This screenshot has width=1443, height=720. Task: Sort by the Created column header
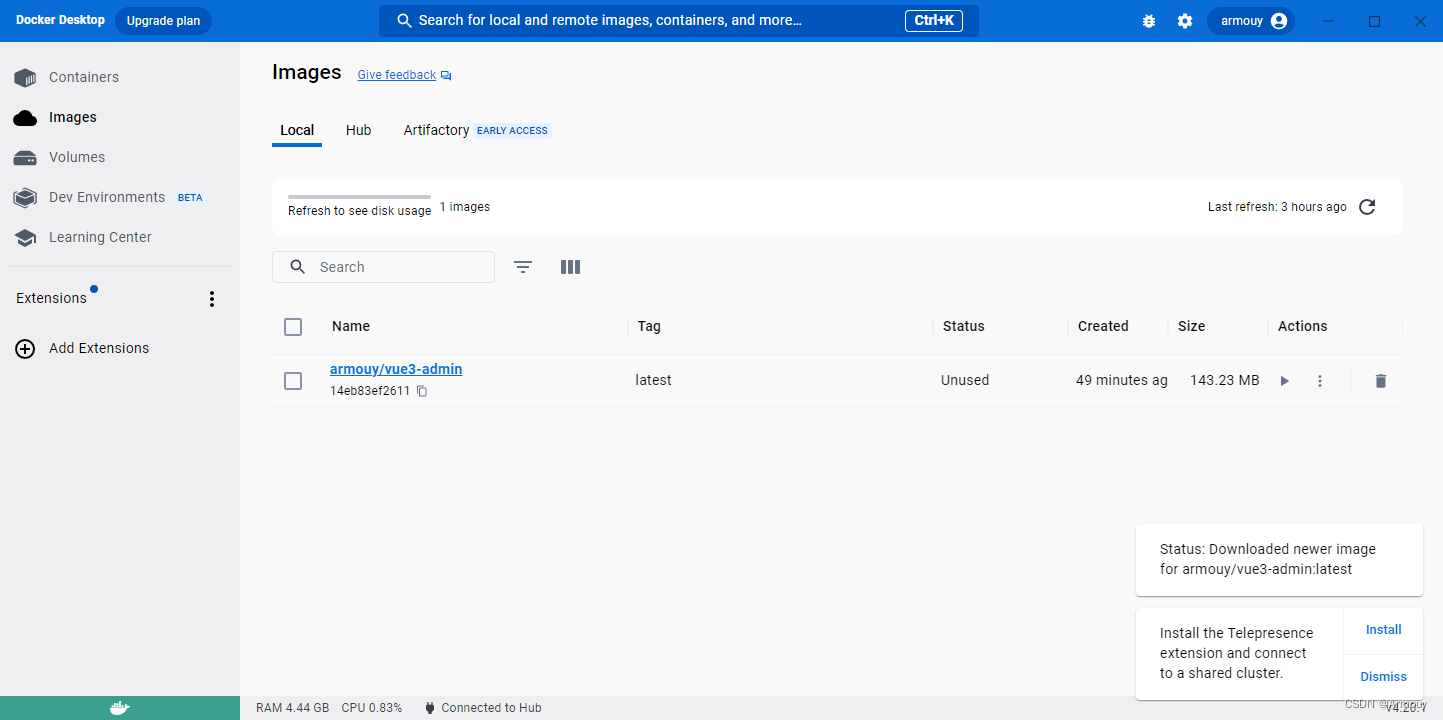1103,326
